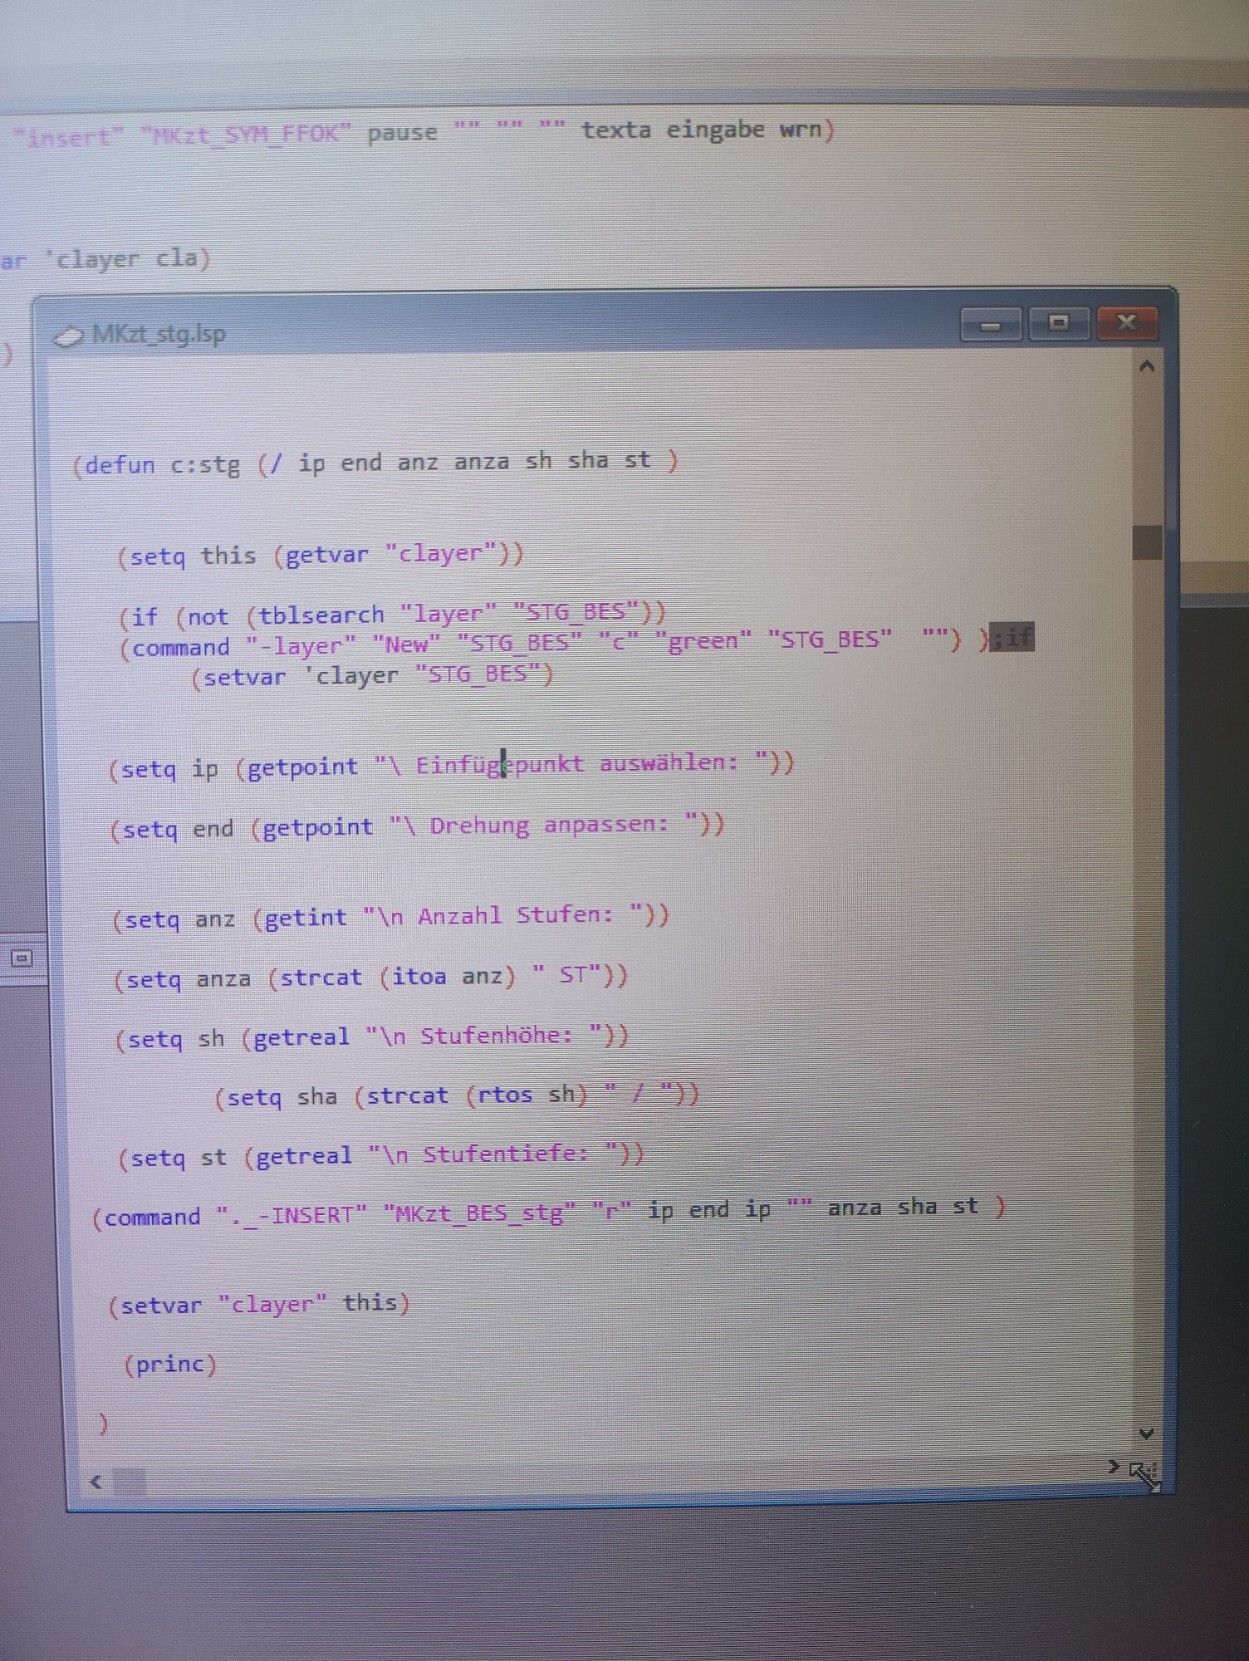Click the '(setq sha (strcat (rtos sh)' line
1249x1661 pixels.
tap(457, 1096)
